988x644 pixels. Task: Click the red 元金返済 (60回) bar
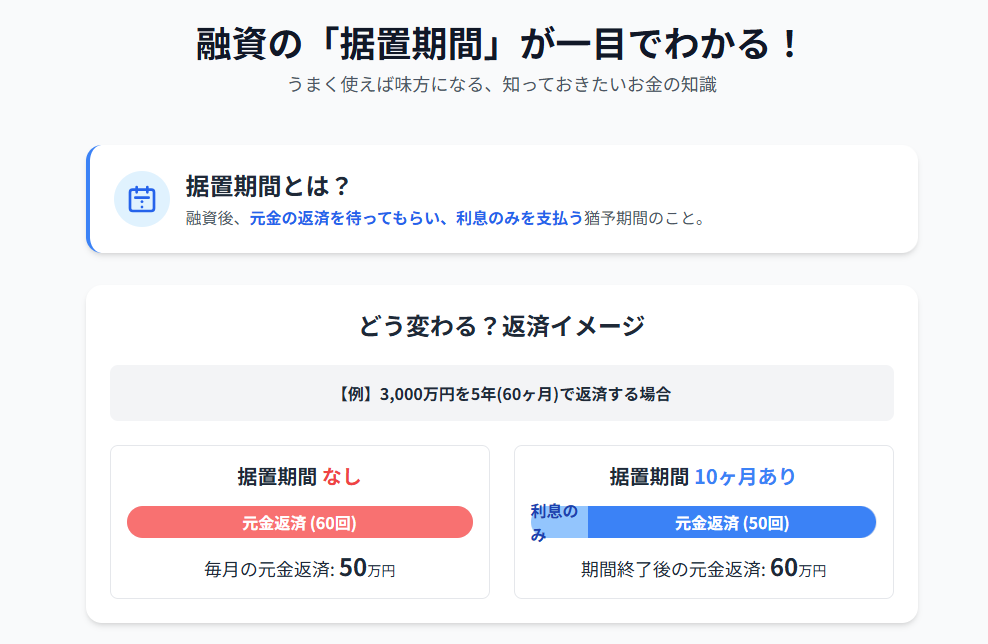coord(300,522)
